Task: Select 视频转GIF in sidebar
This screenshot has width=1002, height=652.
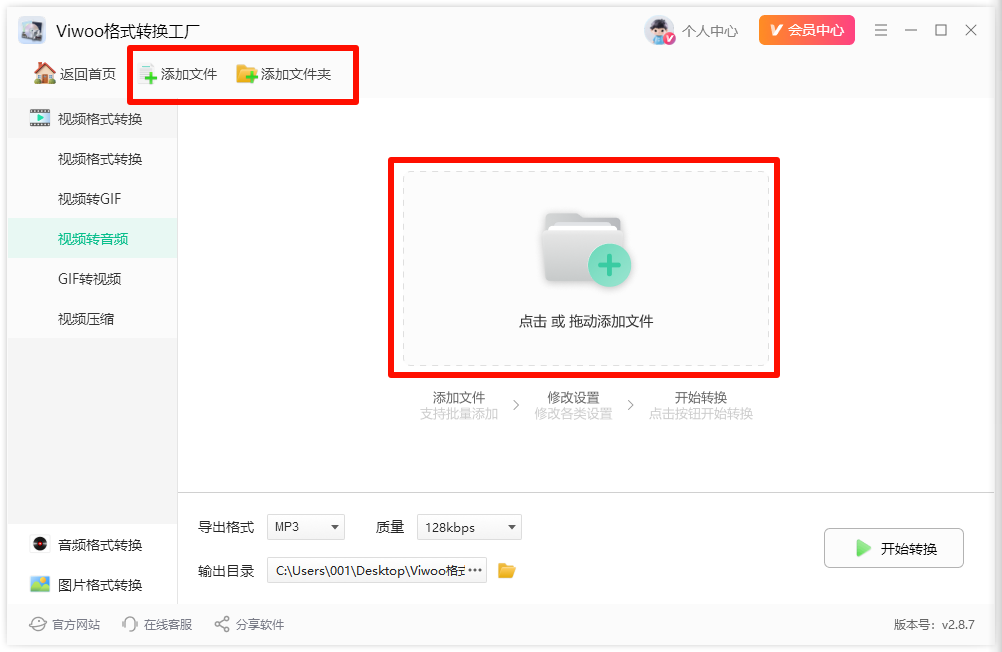Action: point(92,199)
